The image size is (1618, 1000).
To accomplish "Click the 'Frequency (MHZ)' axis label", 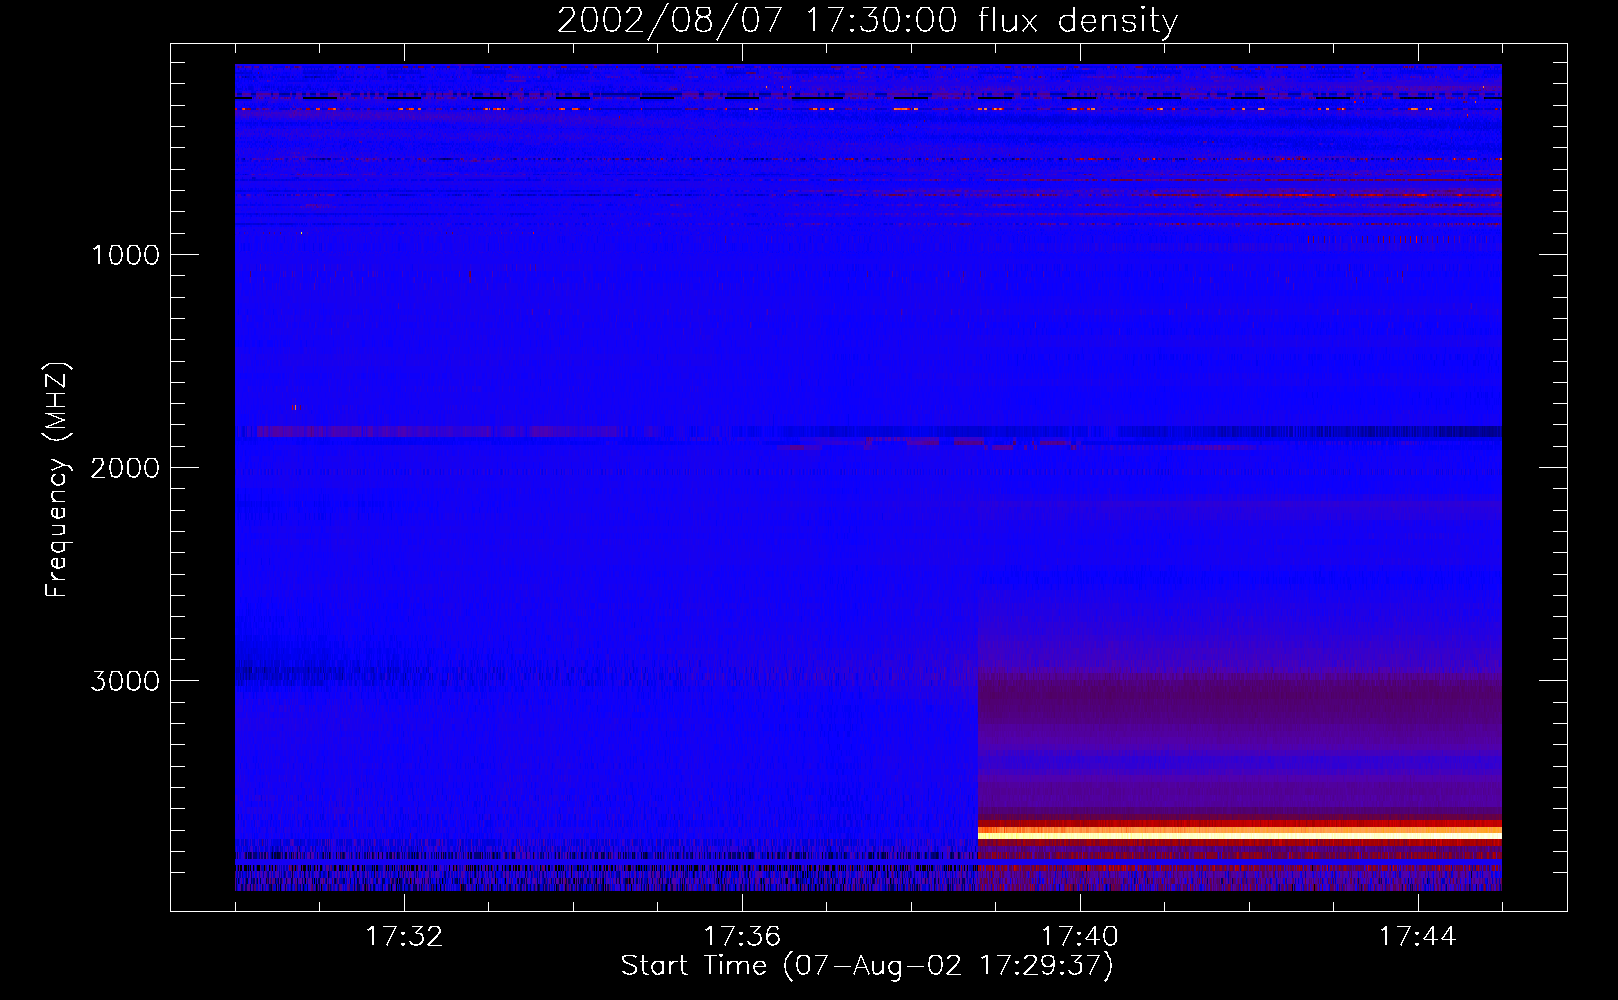I will pos(57,480).
